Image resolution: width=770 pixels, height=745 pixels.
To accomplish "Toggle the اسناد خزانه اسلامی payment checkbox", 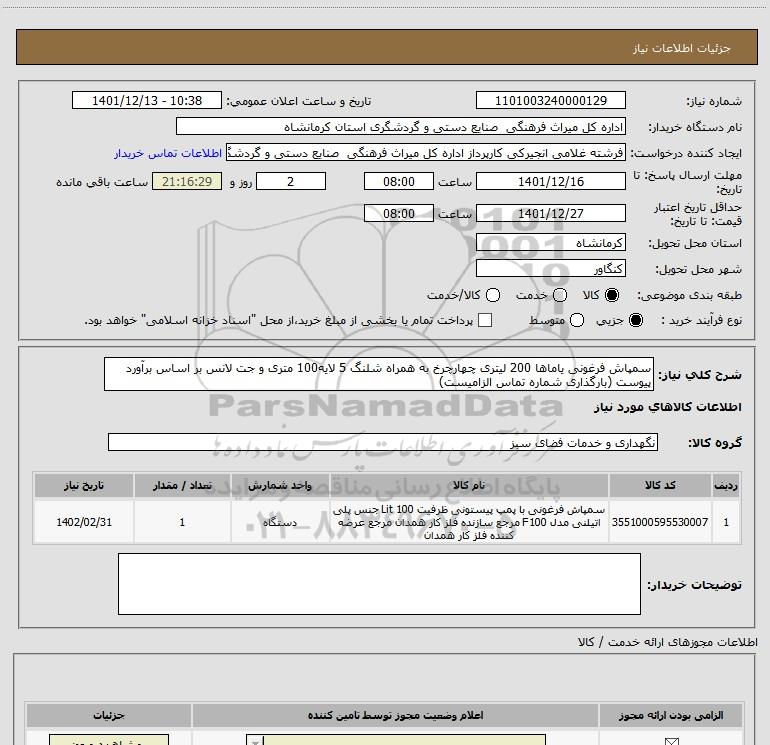I will point(485,320).
